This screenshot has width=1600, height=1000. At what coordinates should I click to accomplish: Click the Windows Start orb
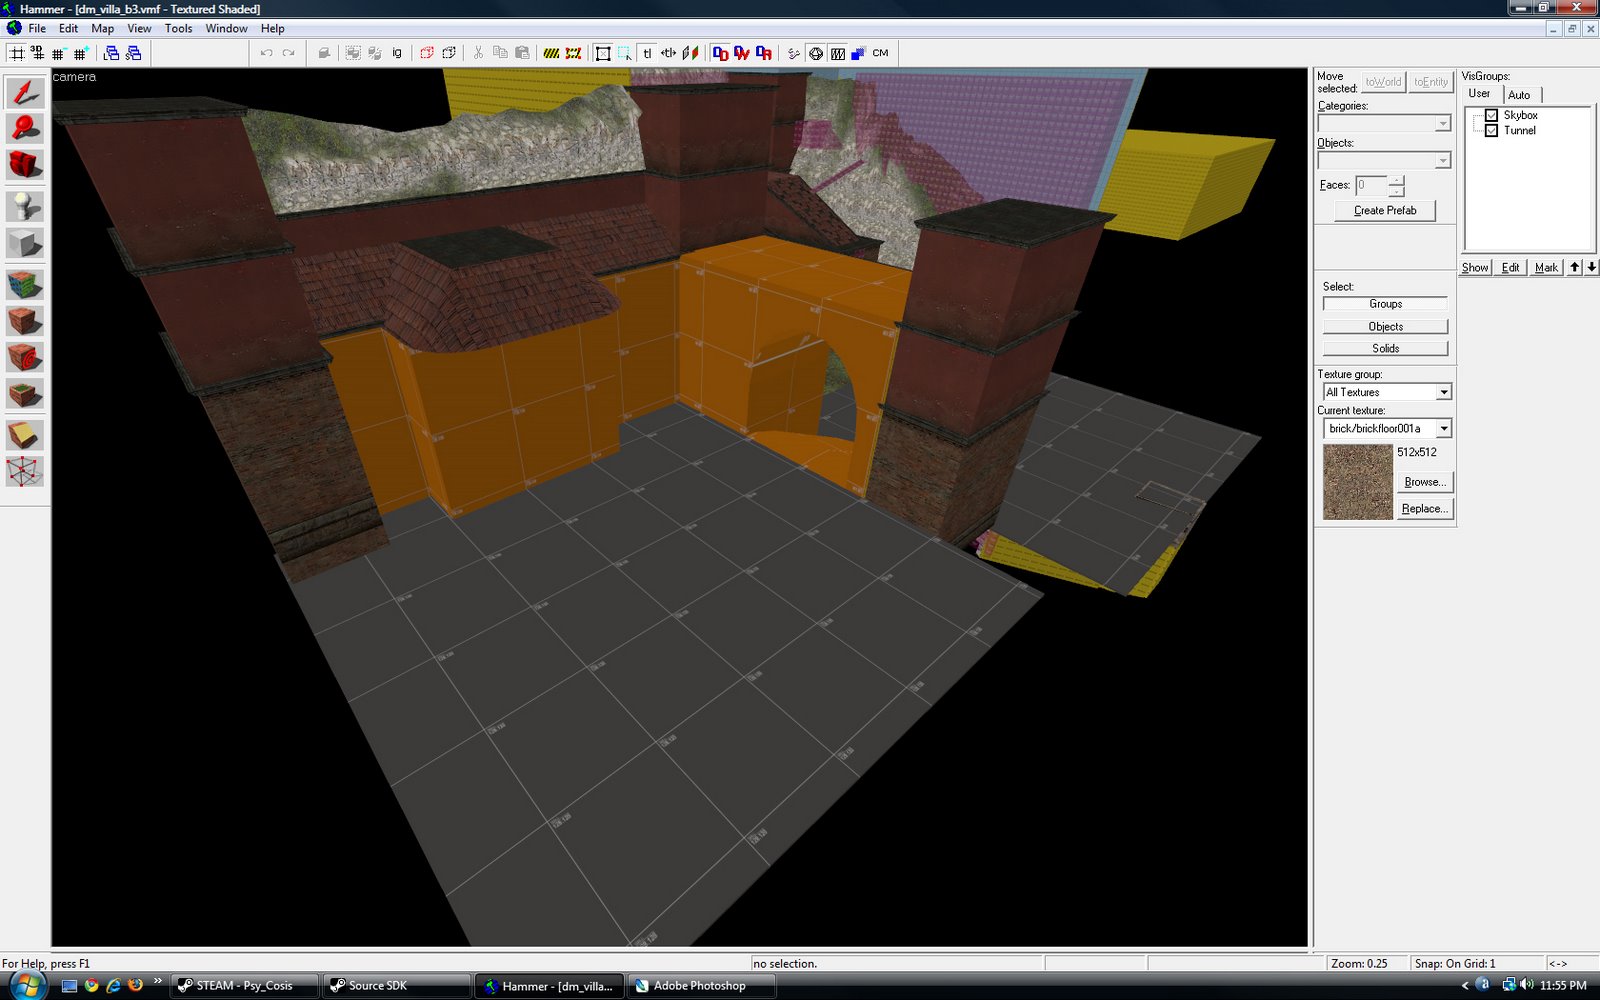coord(25,985)
